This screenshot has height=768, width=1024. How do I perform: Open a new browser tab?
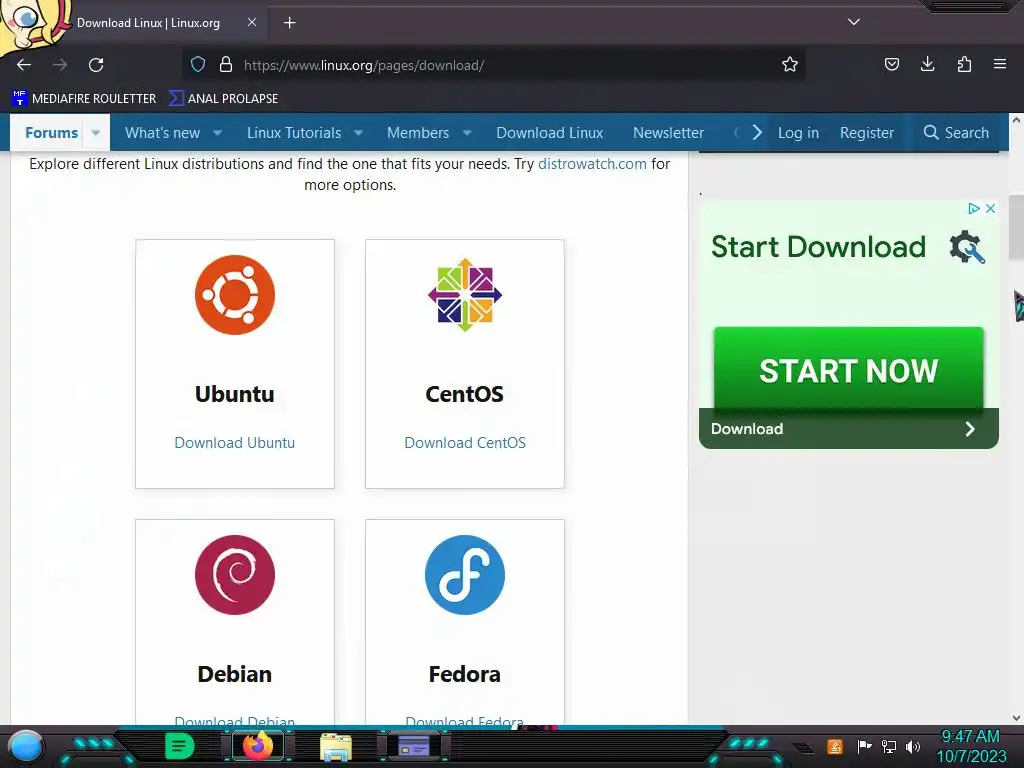coord(289,23)
